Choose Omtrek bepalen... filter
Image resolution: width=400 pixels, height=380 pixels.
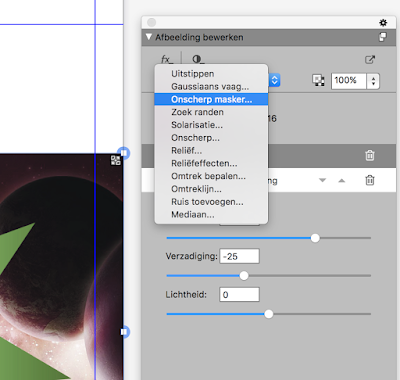coord(211,176)
